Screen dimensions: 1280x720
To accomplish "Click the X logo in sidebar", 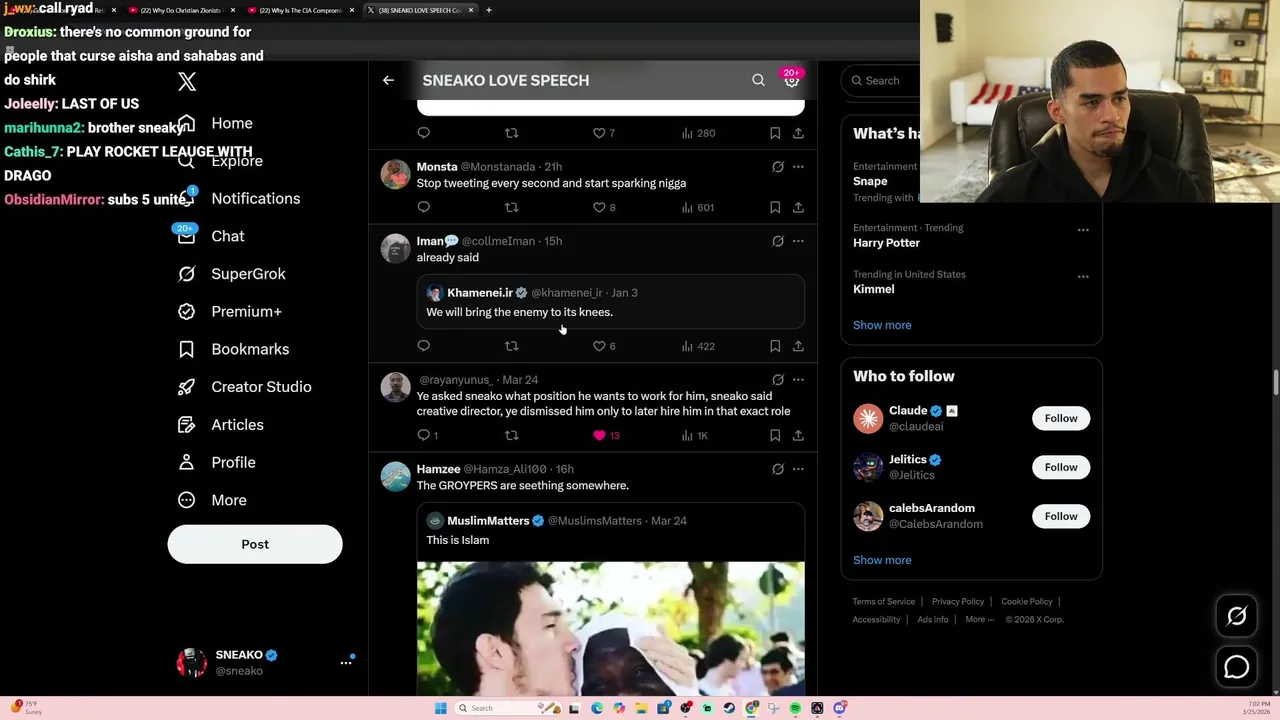I will click(187, 82).
